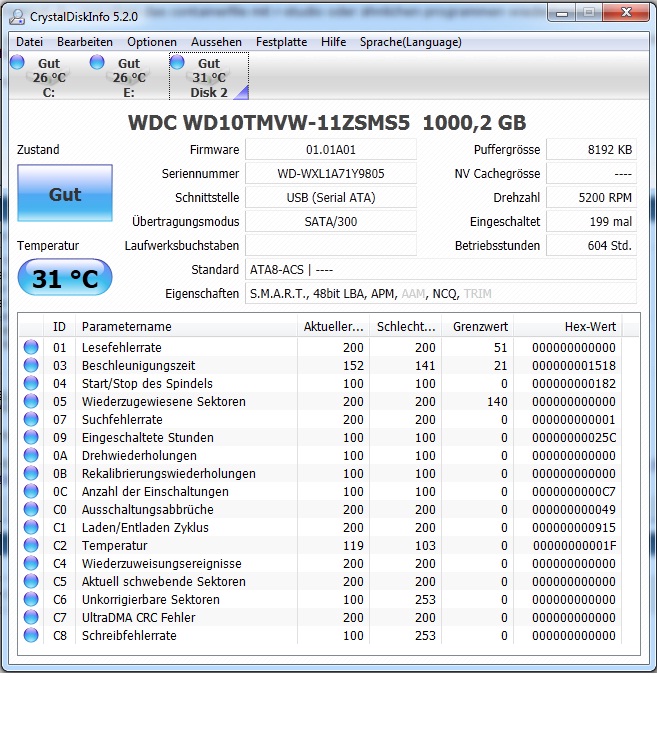Click status orb of Ausschaltungsabbrüche row
This screenshot has width=657, height=755.
(31, 509)
